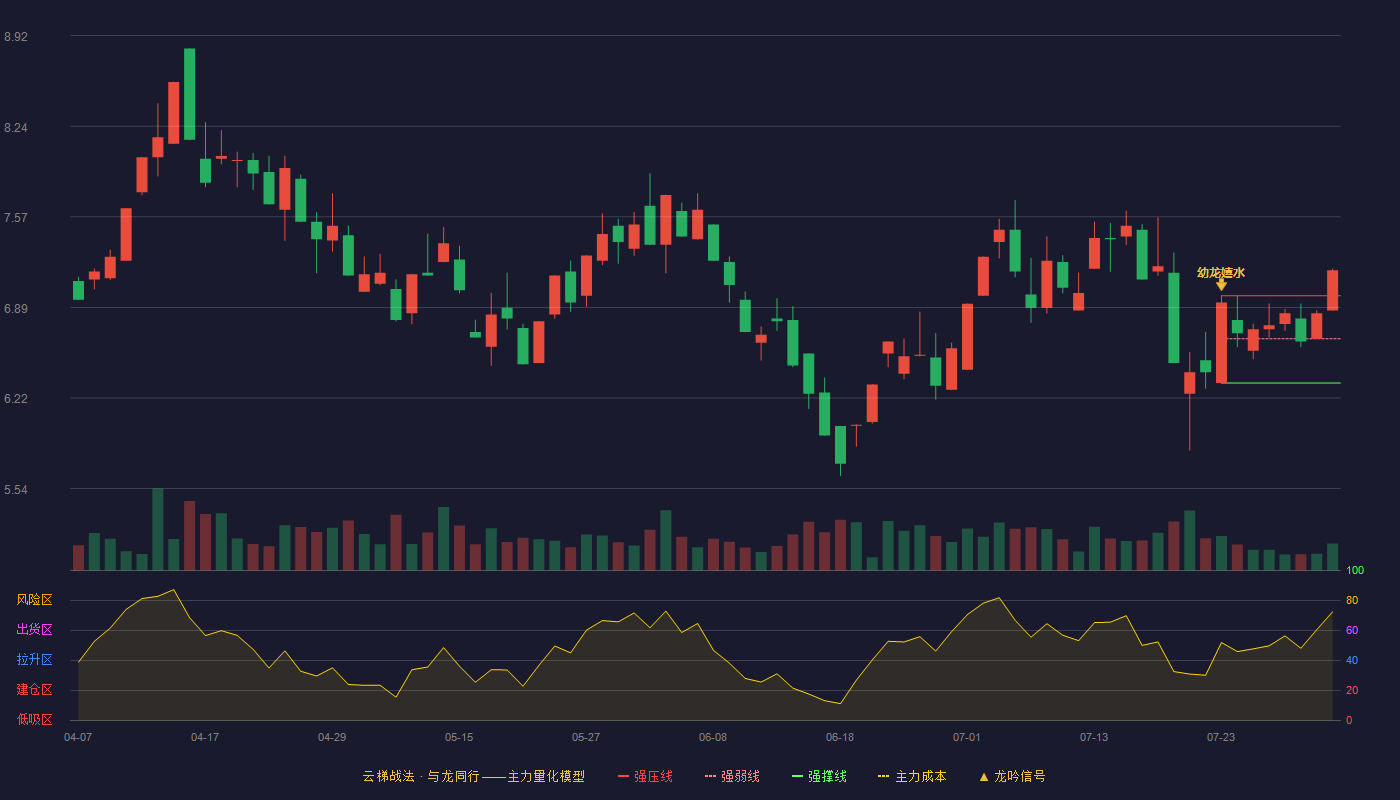Click the 出货区 zone label
Image resolution: width=1400 pixels, height=800 pixels.
[x=34, y=630]
